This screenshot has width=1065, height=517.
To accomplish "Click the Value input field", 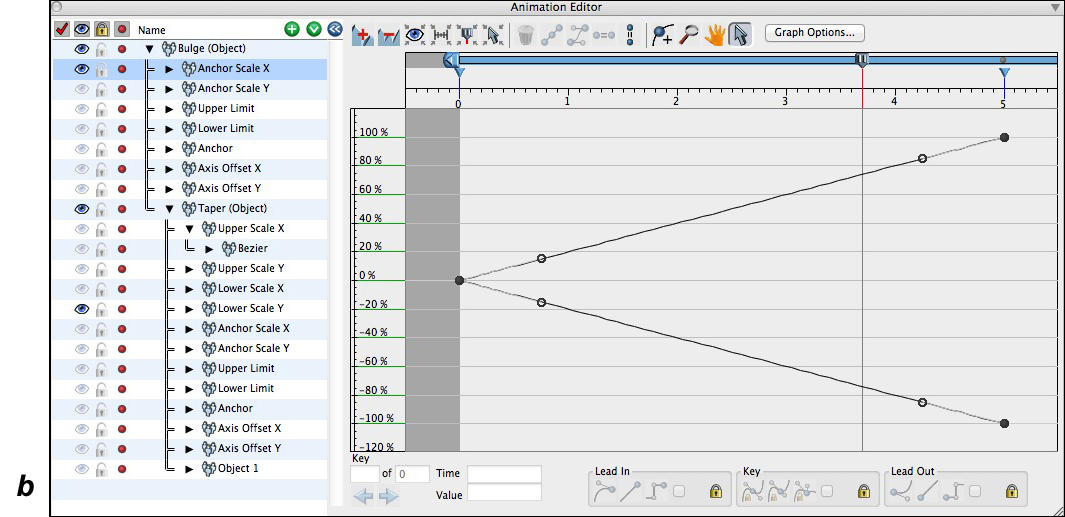I will pos(504,492).
